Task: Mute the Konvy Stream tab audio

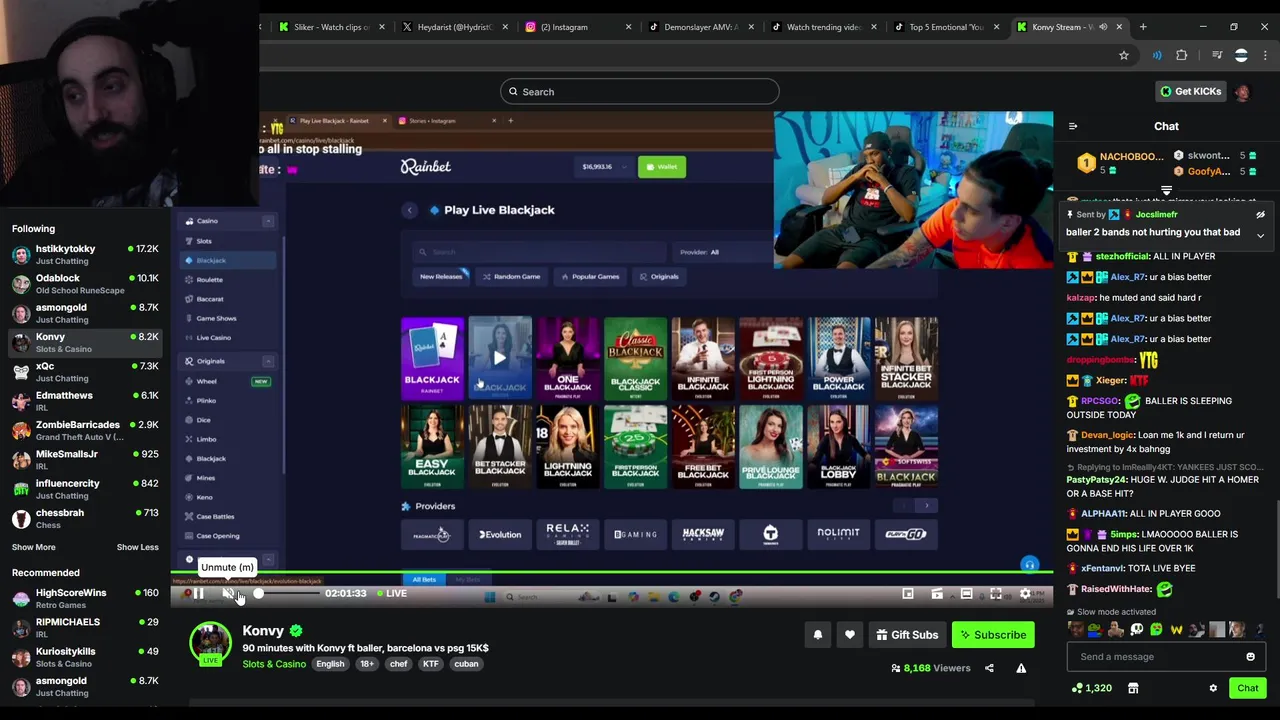Action: point(1102,27)
